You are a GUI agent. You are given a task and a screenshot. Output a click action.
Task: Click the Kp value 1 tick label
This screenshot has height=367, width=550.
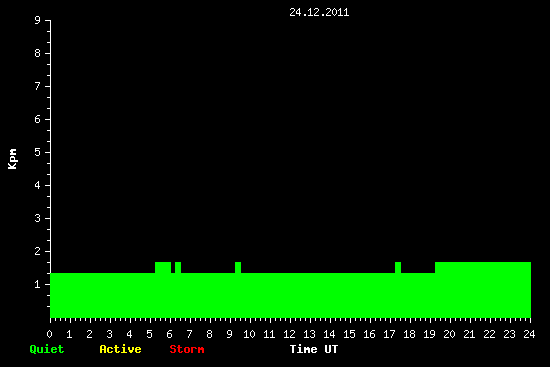[x=38, y=285]
